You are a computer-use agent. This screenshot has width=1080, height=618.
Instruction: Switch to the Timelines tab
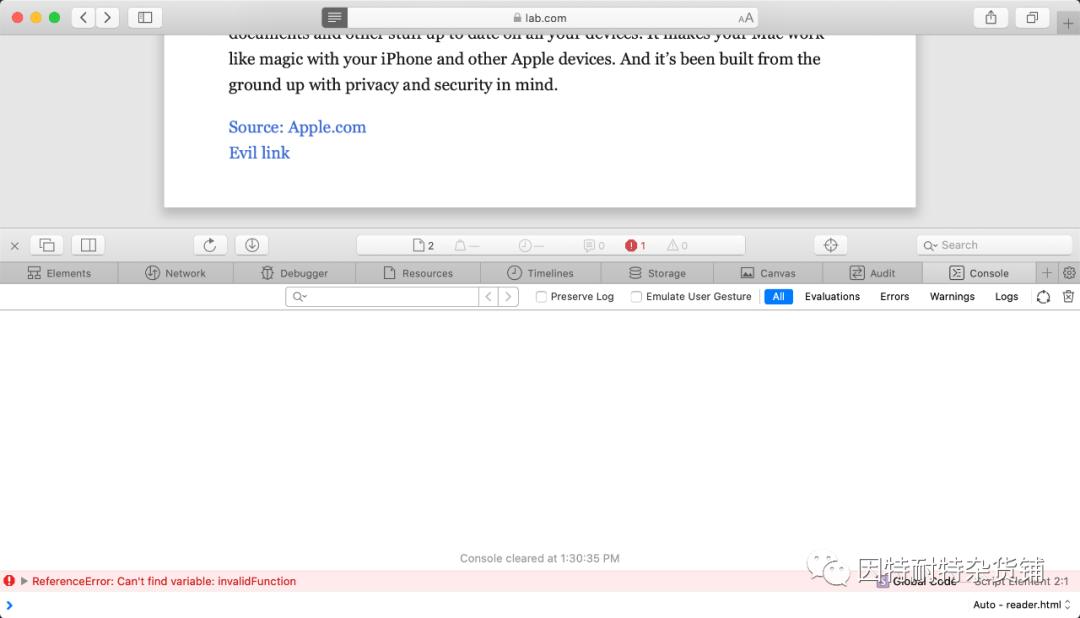click(541, 273)
